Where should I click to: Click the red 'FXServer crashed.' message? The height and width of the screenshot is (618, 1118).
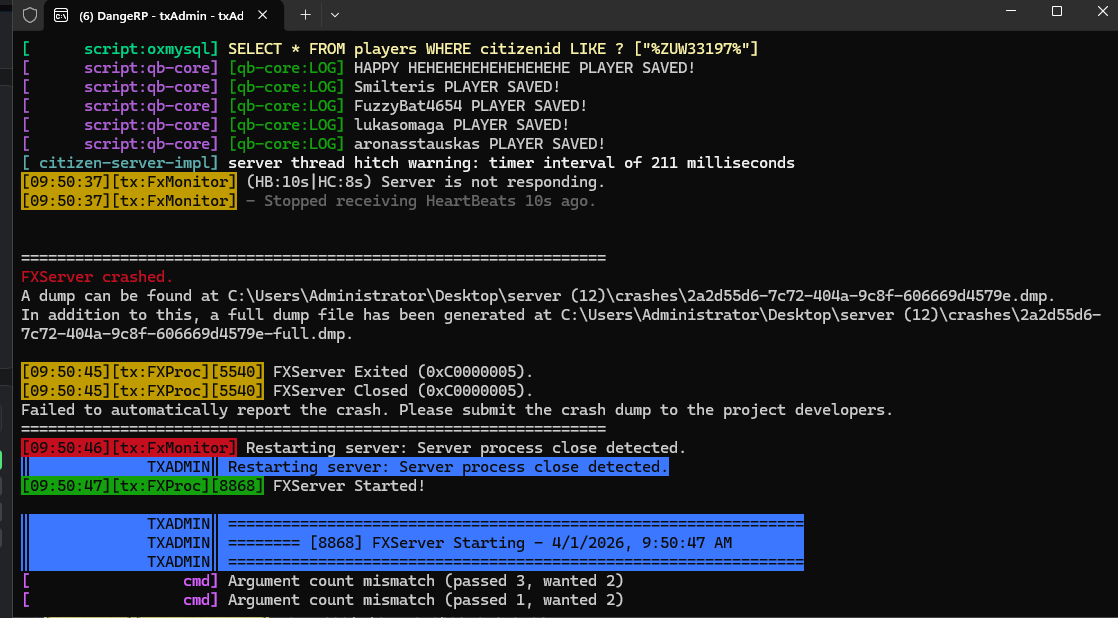[x=97, y=277]
